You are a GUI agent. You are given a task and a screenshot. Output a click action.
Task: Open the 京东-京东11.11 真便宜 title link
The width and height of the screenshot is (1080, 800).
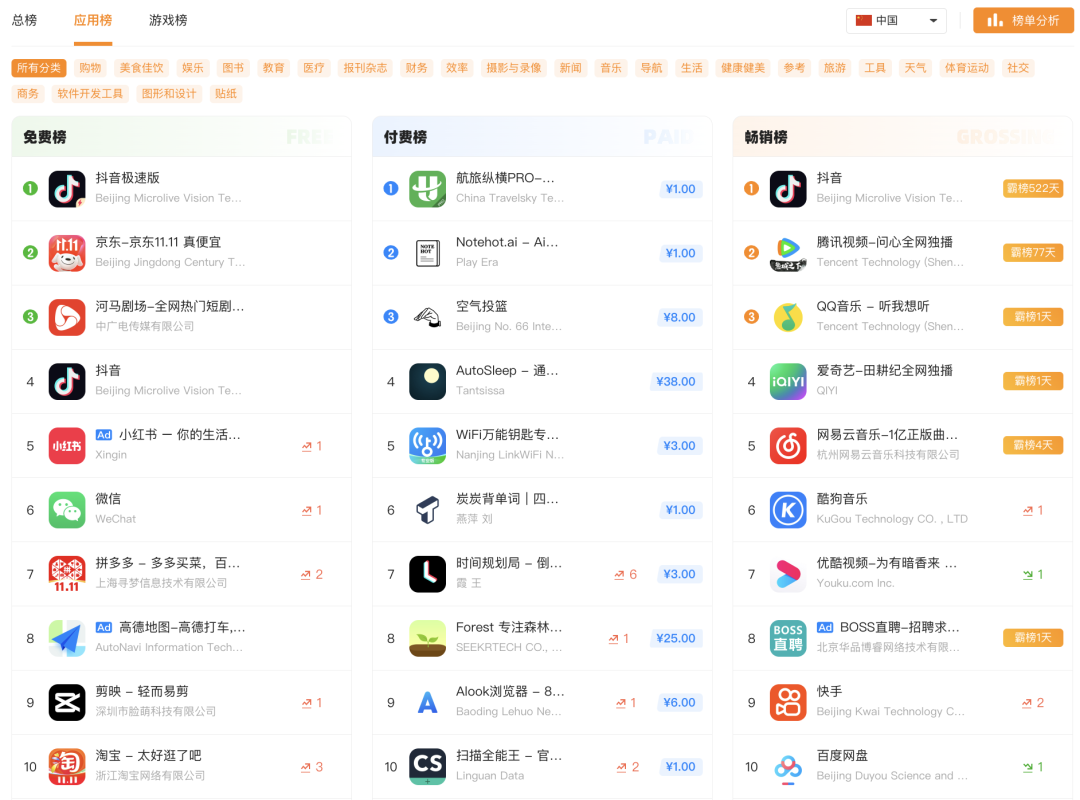pos(158,242)
